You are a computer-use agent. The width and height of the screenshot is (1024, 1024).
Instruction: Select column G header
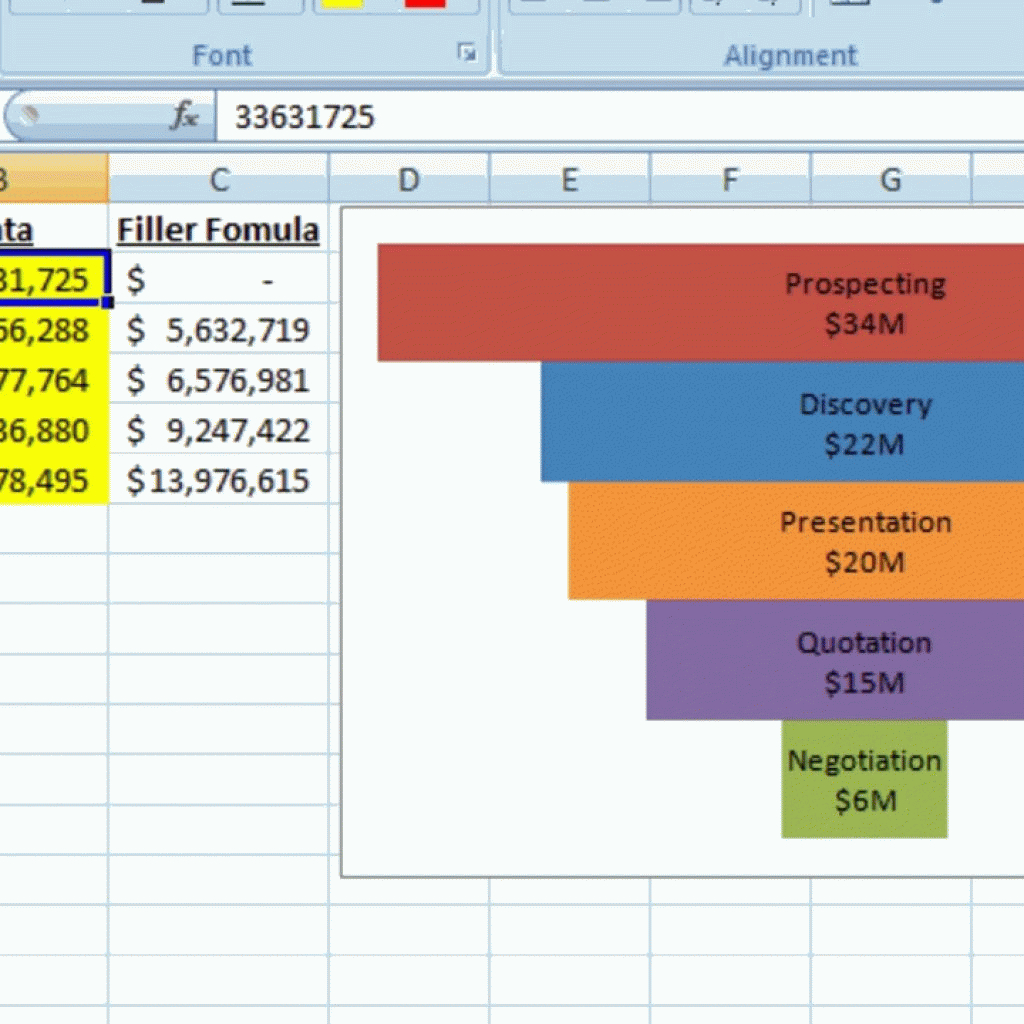click(890, 180)
